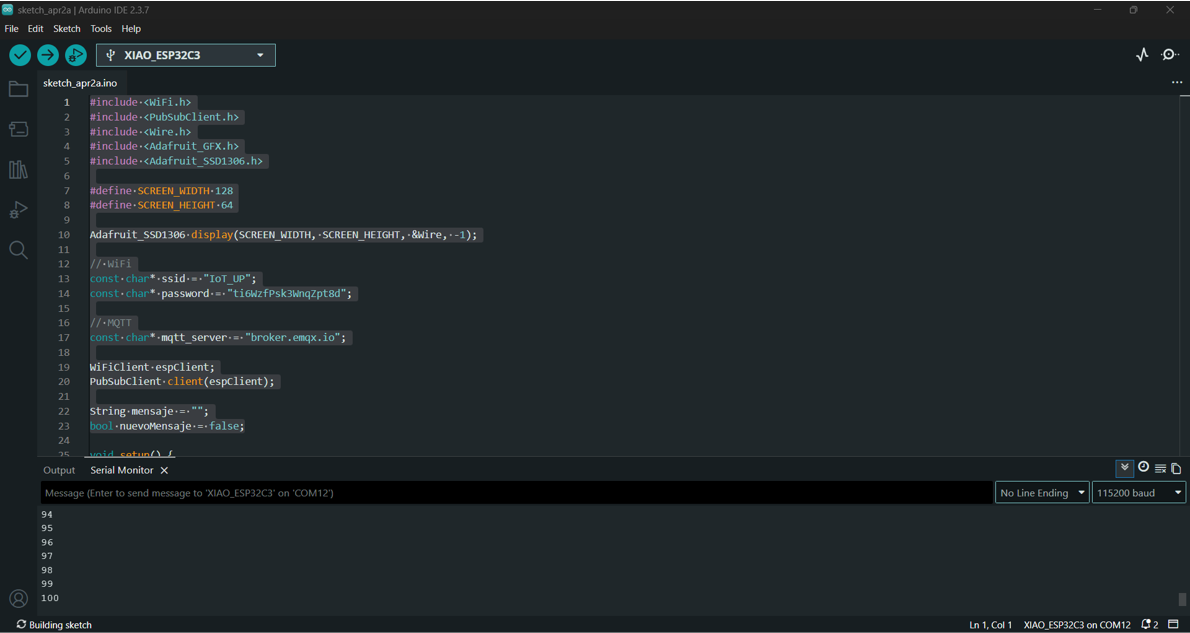The width and height of the screenshot is (1190, 633).
Task: Click the #define SCREEN_WIDTH 128 line
Action: coord(162,191)
